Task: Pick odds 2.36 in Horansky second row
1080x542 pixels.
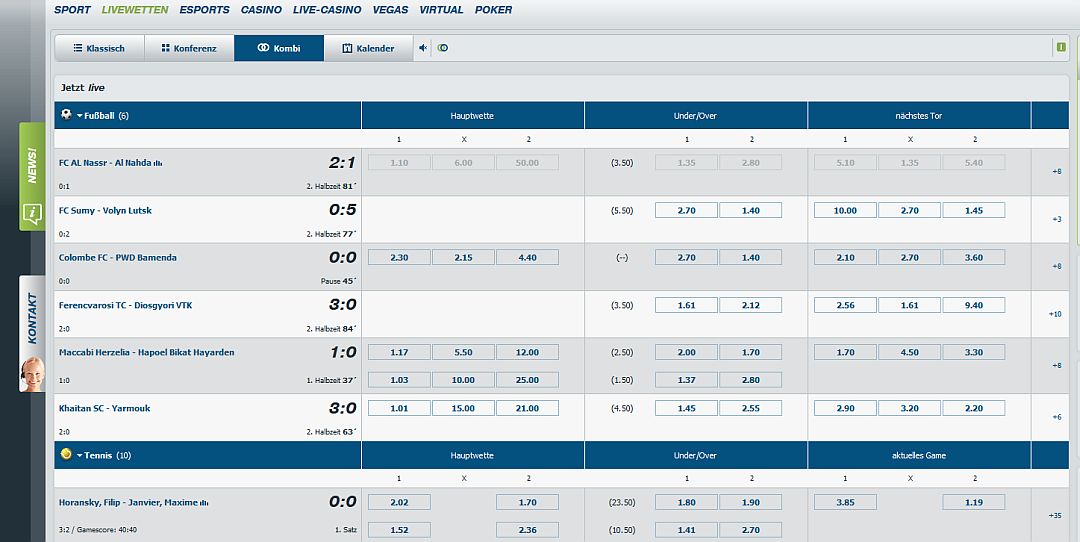Action: click(528, 530)
